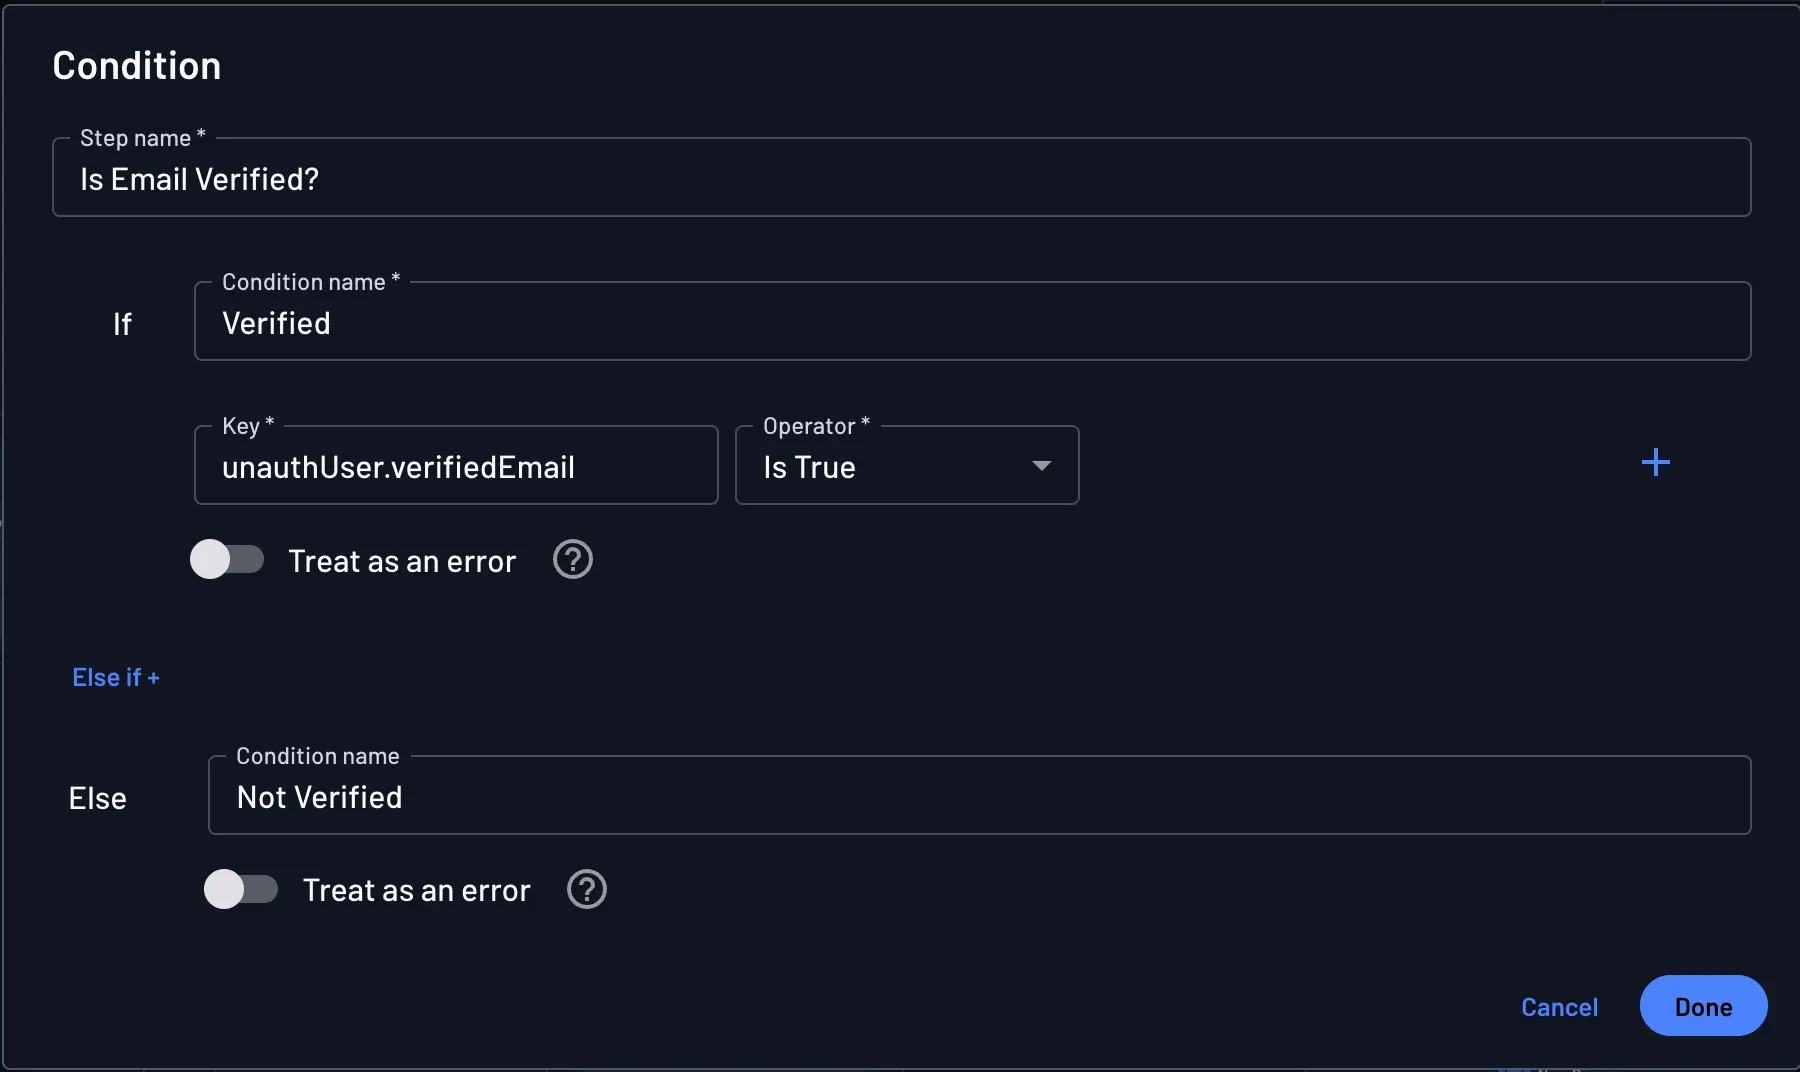Click Done to save the condition
Image resolution: width=1800 pixels, height=1072 pixels.
tap(1702, 1007)
